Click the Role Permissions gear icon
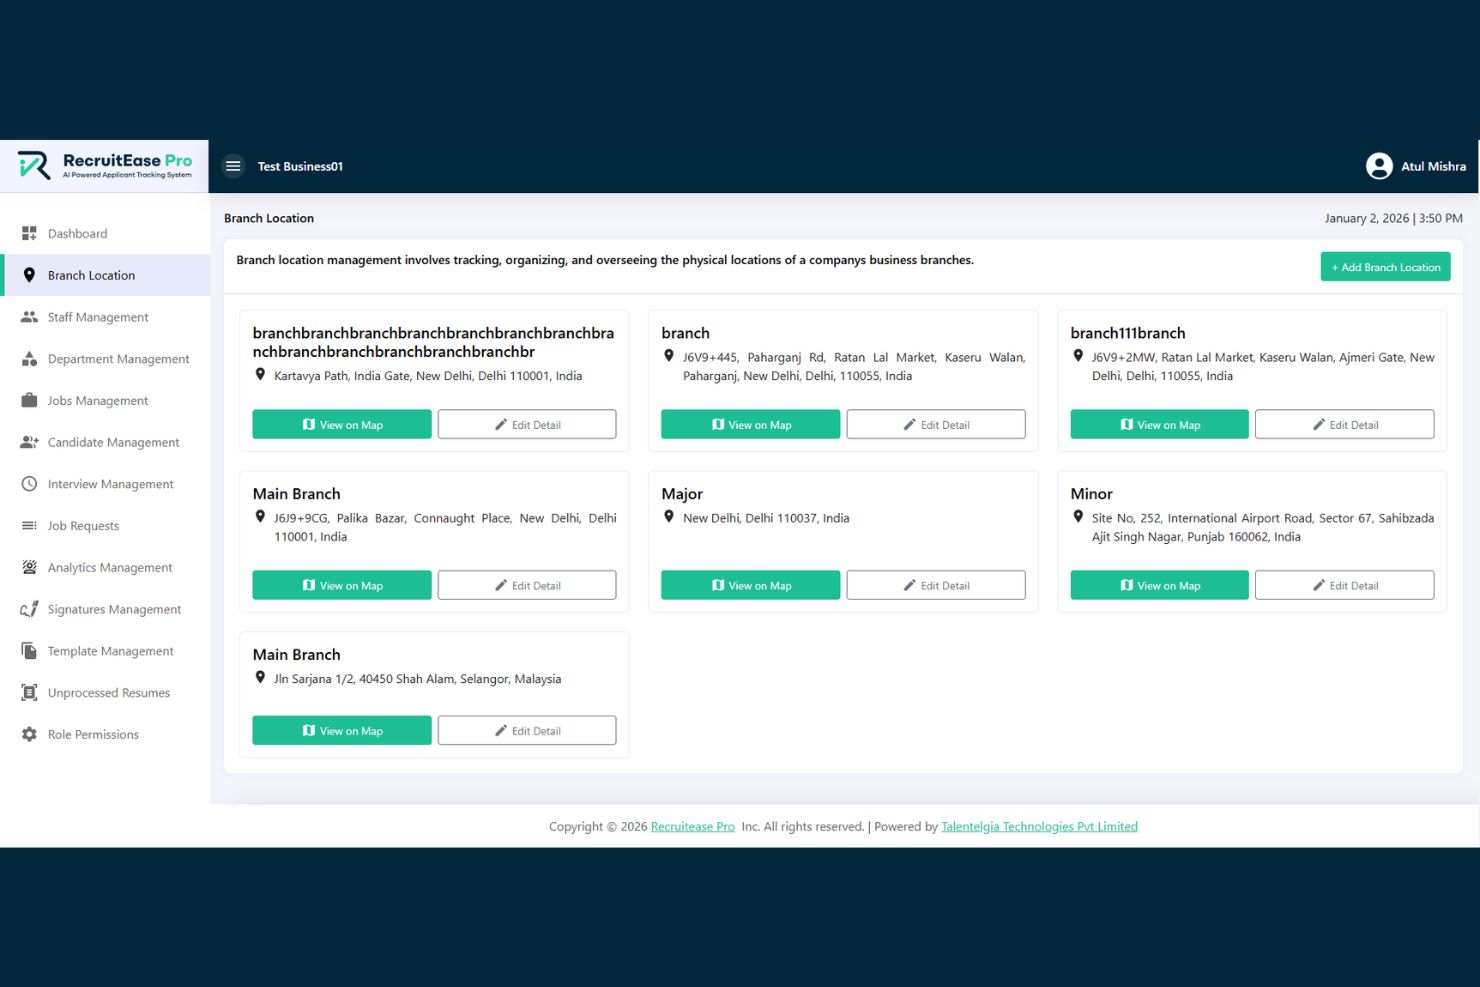 29,734
